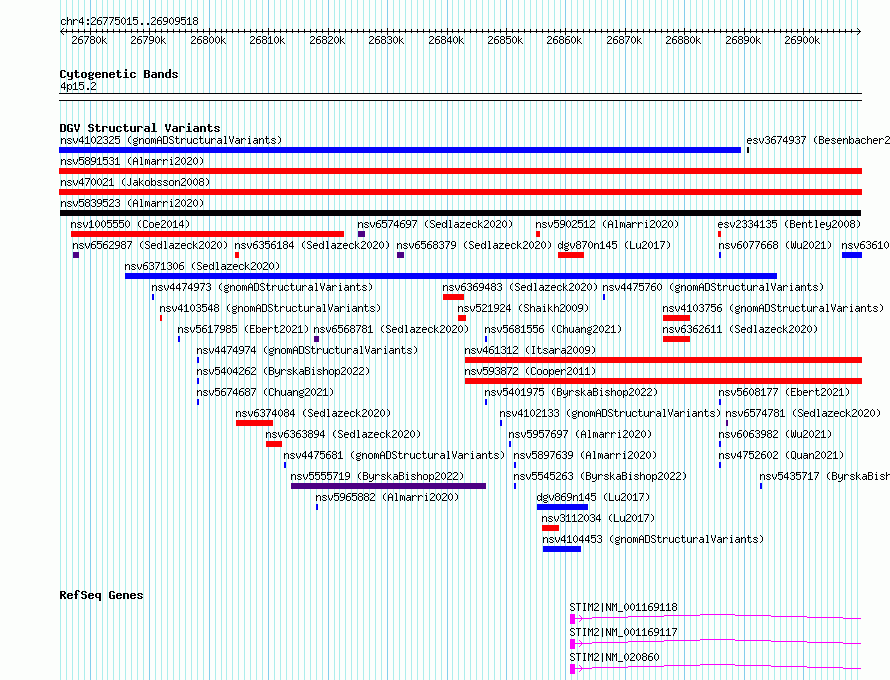Open nsv6371306 (Sedlazeck2020) label
The image size is (890, 680).
pyautogui.click(x=202, y=266)
